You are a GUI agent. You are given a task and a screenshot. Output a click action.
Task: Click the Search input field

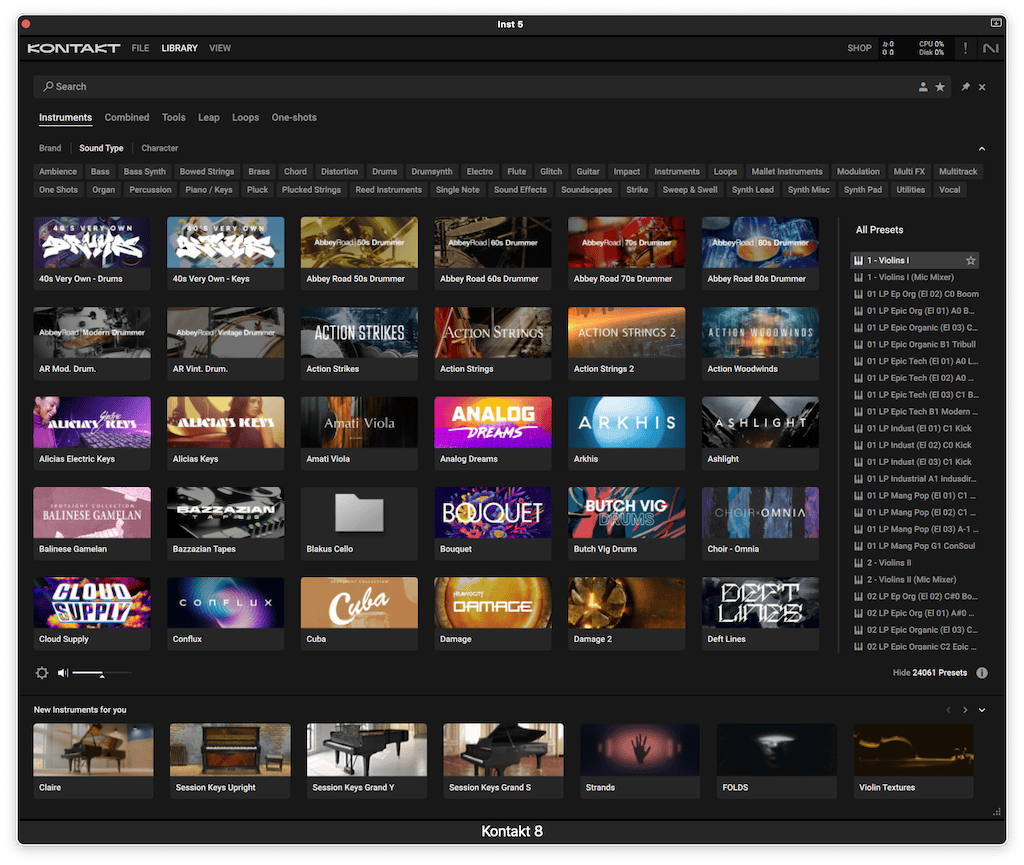click(470, 87)
